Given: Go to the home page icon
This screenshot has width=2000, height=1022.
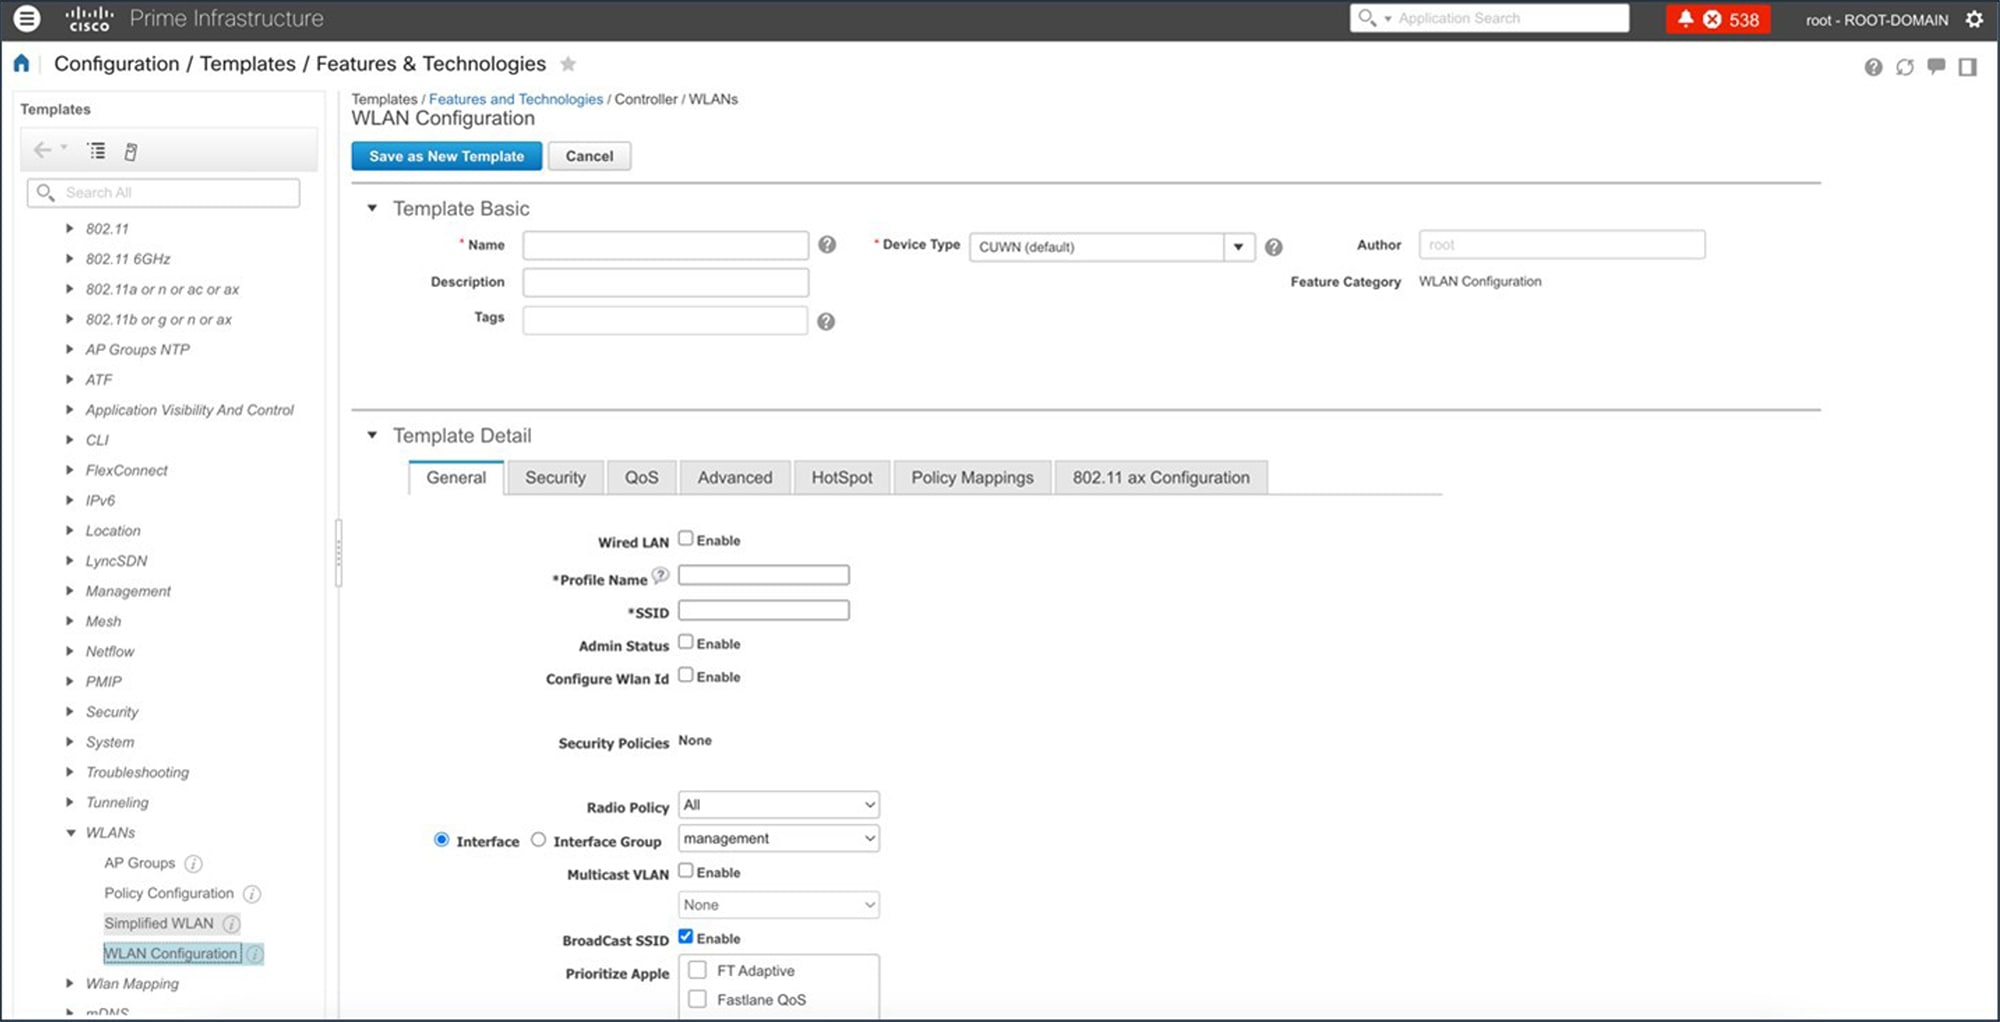Looking at the screenshot, I should point(21,63).
